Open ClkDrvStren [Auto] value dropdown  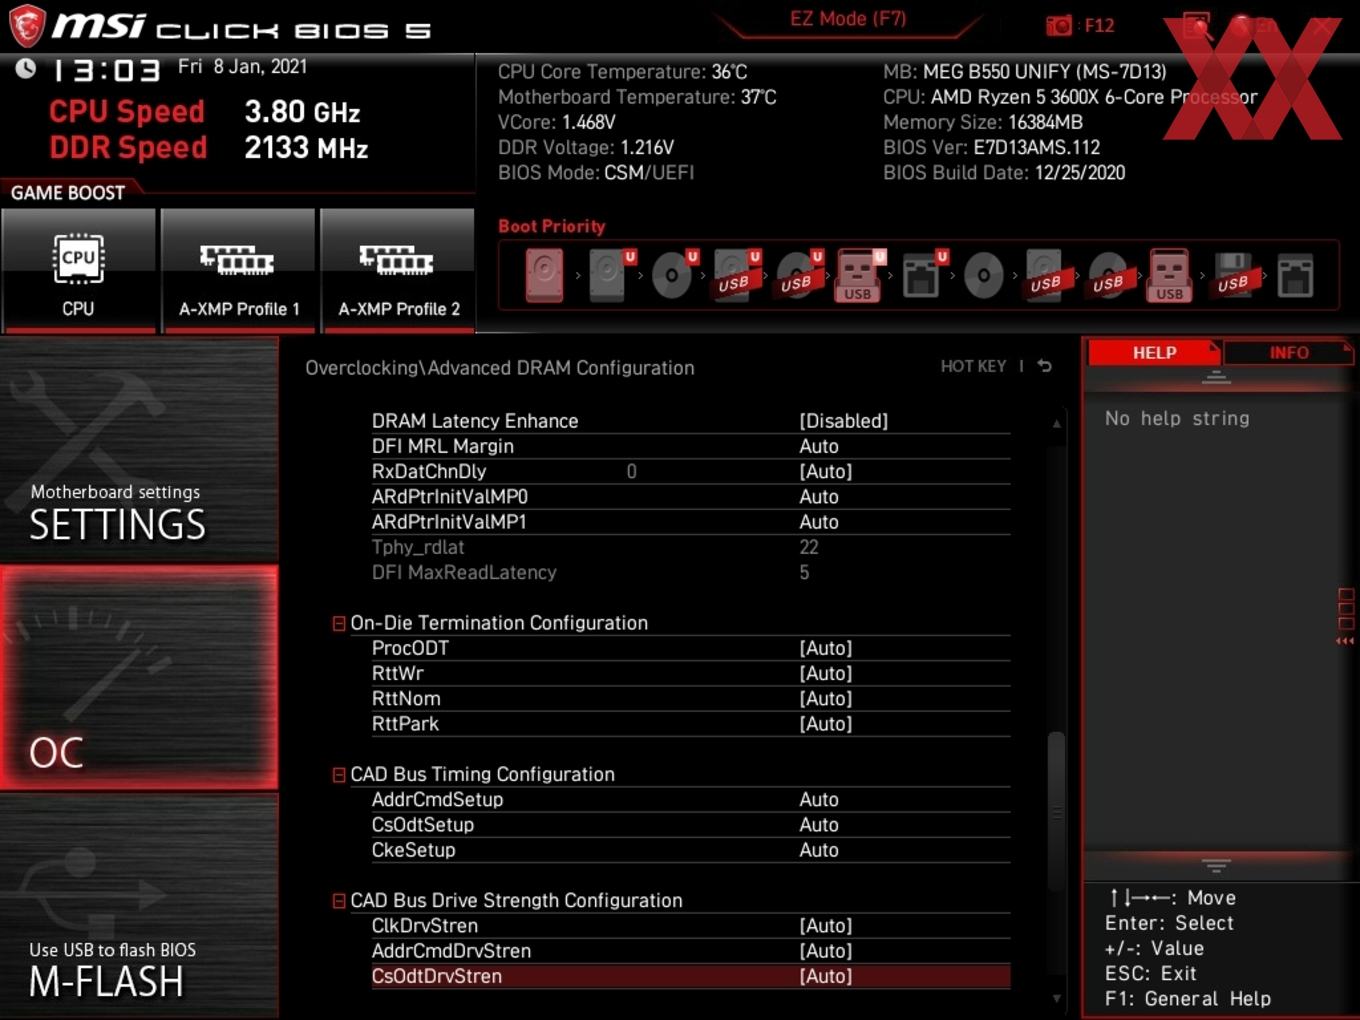coord(826,926)
